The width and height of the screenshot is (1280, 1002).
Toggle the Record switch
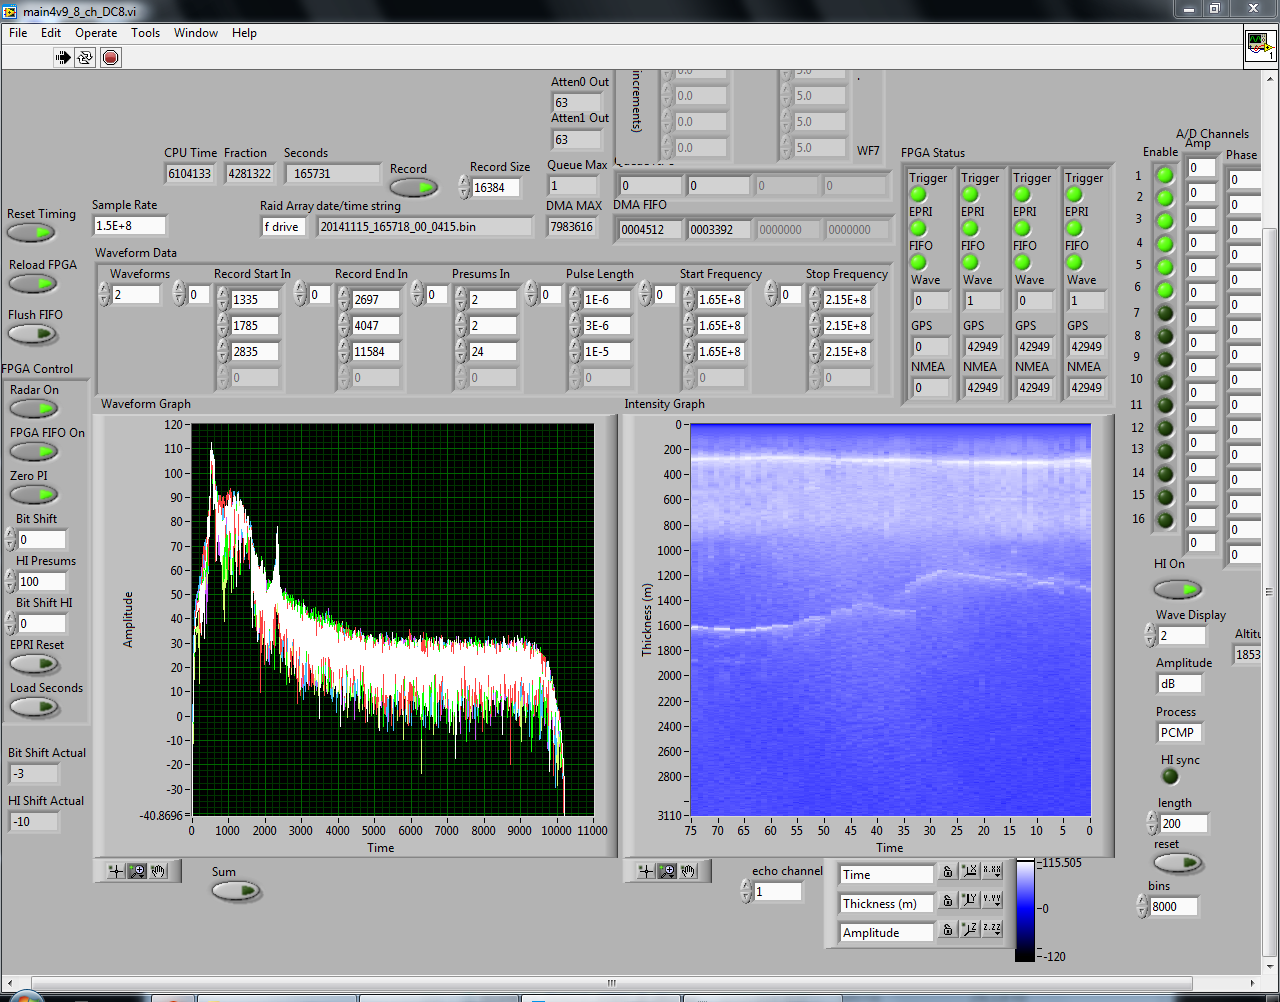(x=413, y=187)
